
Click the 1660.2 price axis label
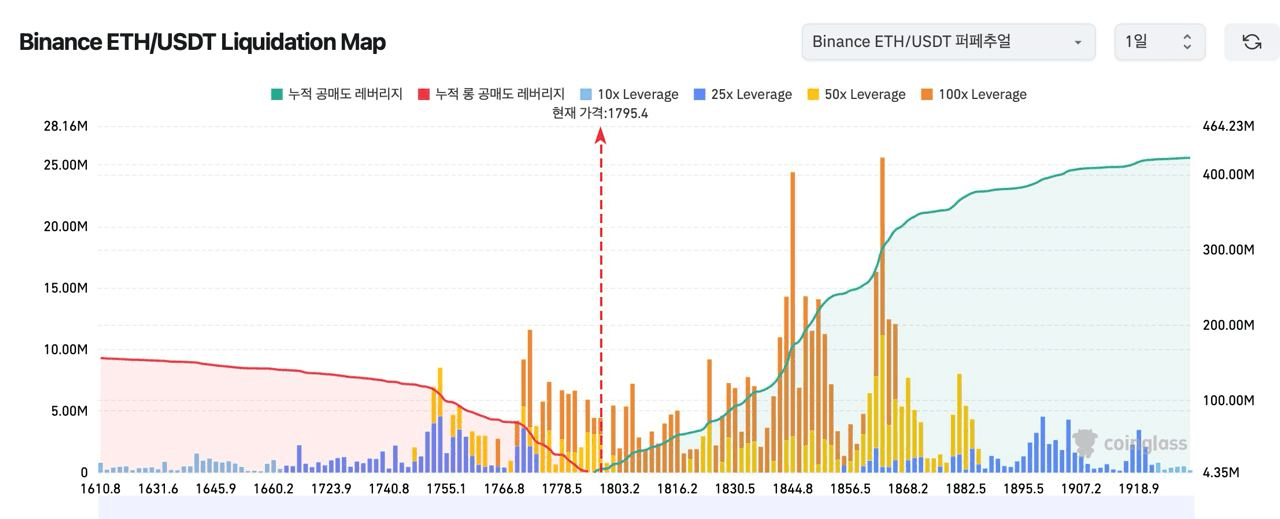tap(273, 488)
